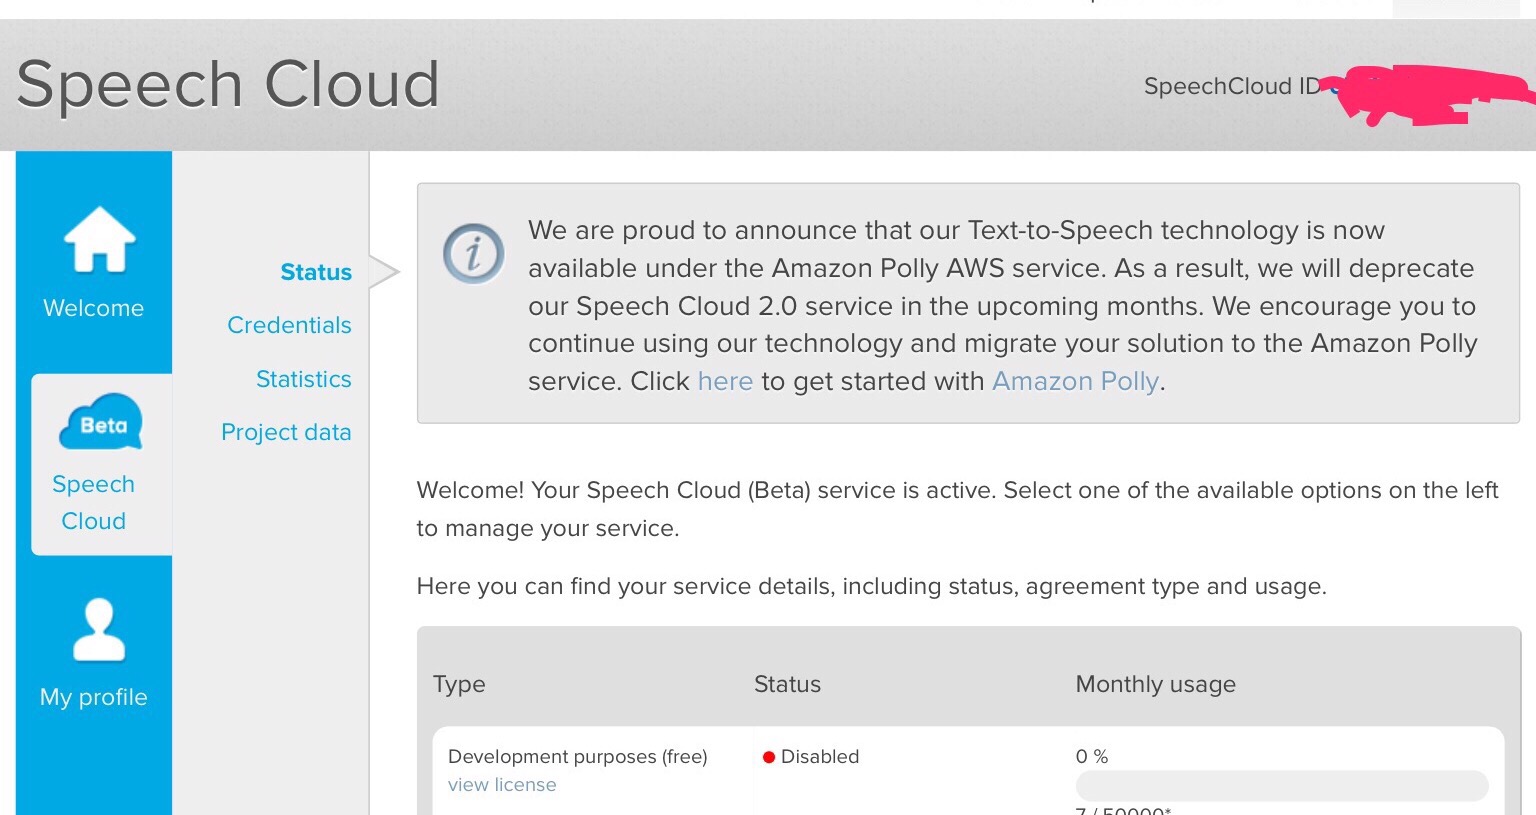This screenshot has width=1536, height=815.
Task: Open the view license link
Action: click(502, 785)
